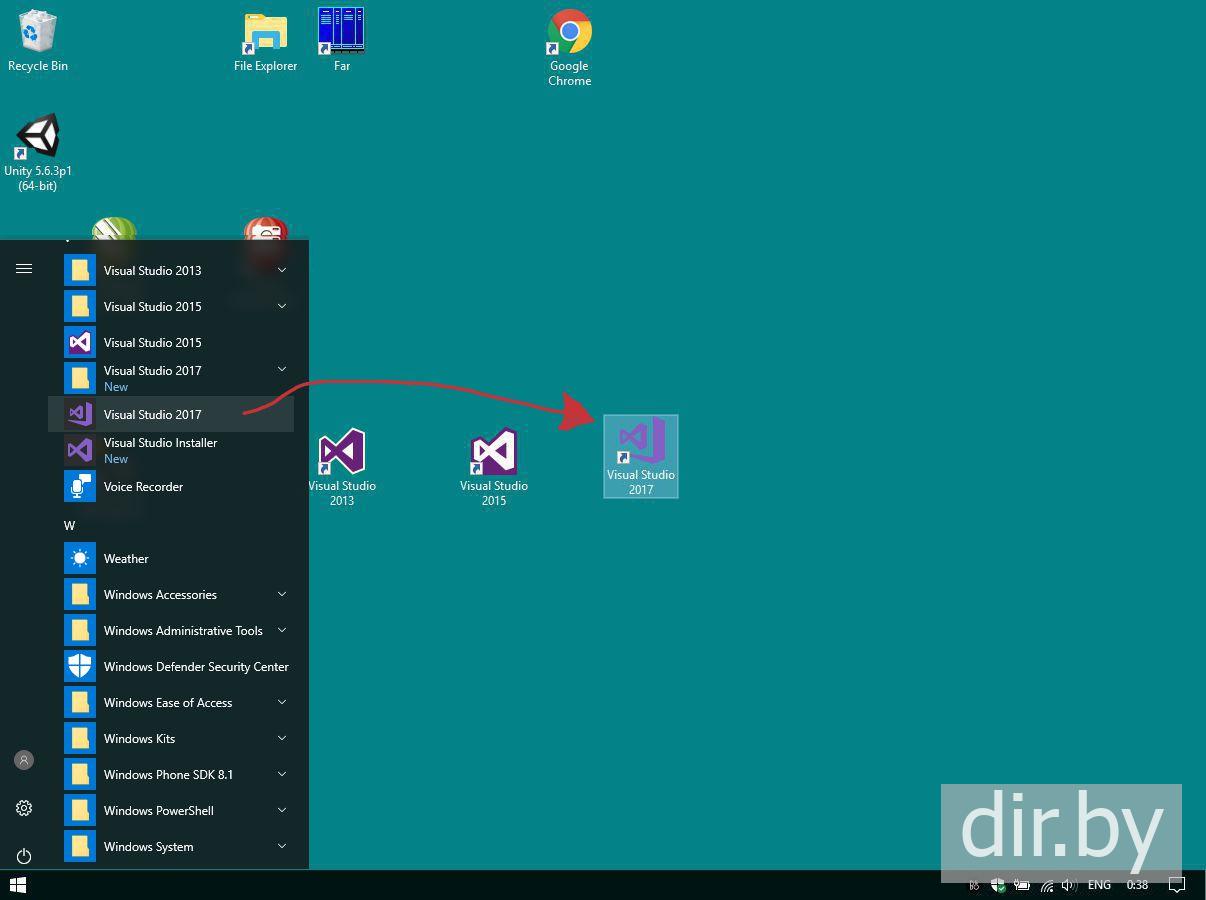
Task: Open File Explorer desktop shortcut
Action: tap(265, 42)
